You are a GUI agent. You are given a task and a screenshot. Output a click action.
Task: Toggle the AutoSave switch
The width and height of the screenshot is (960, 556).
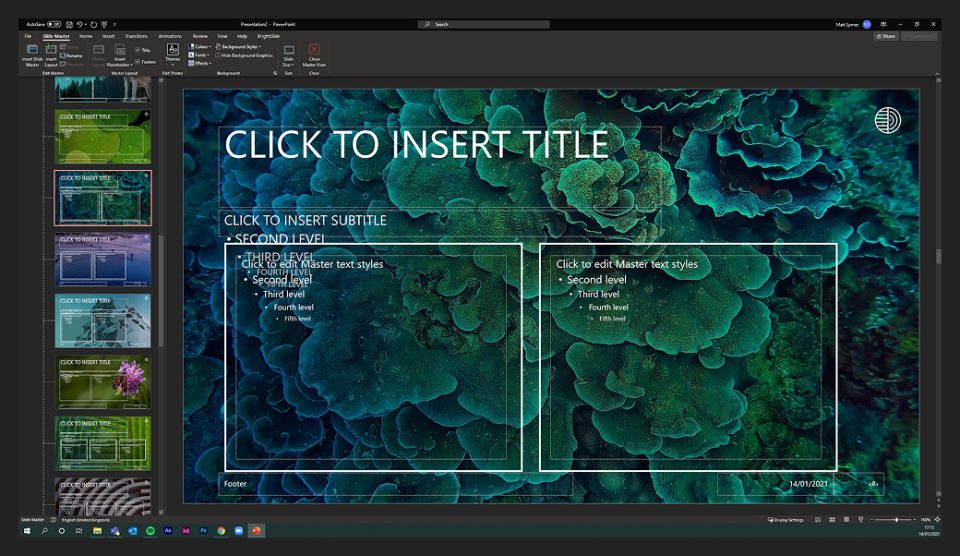pyautogui.click(x=54, y=23)
